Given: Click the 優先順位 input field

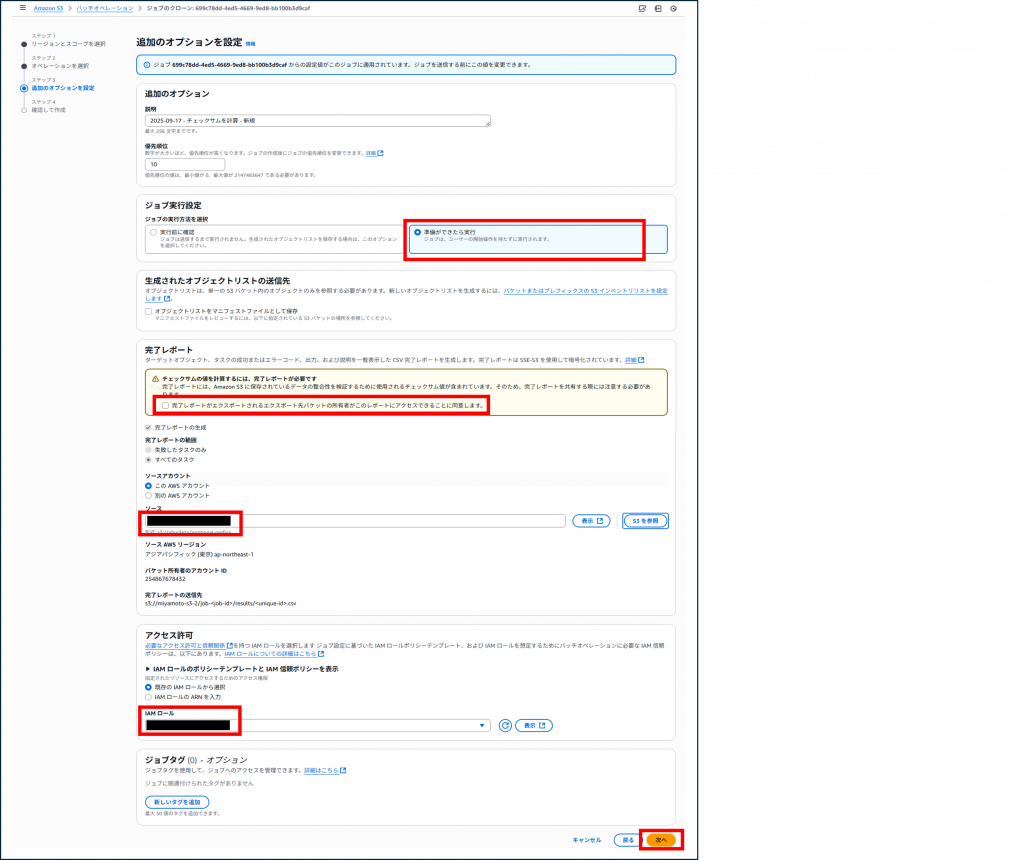Looking at the screenshot, I should click(185, 164).
